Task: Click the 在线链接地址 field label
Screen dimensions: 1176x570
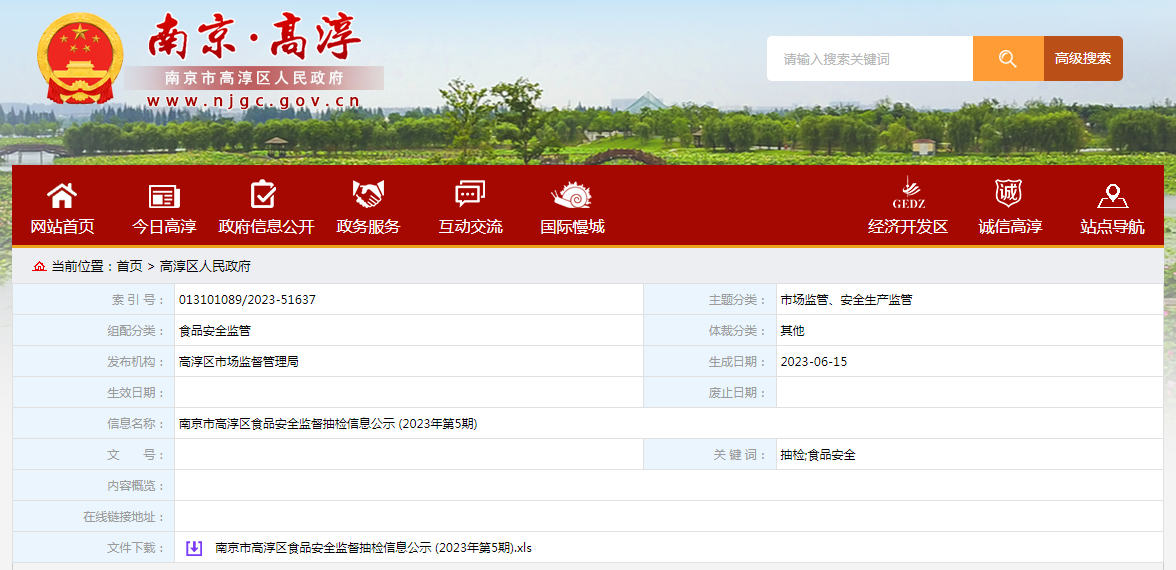Action: pyautogui.click(x=124, y=517)
